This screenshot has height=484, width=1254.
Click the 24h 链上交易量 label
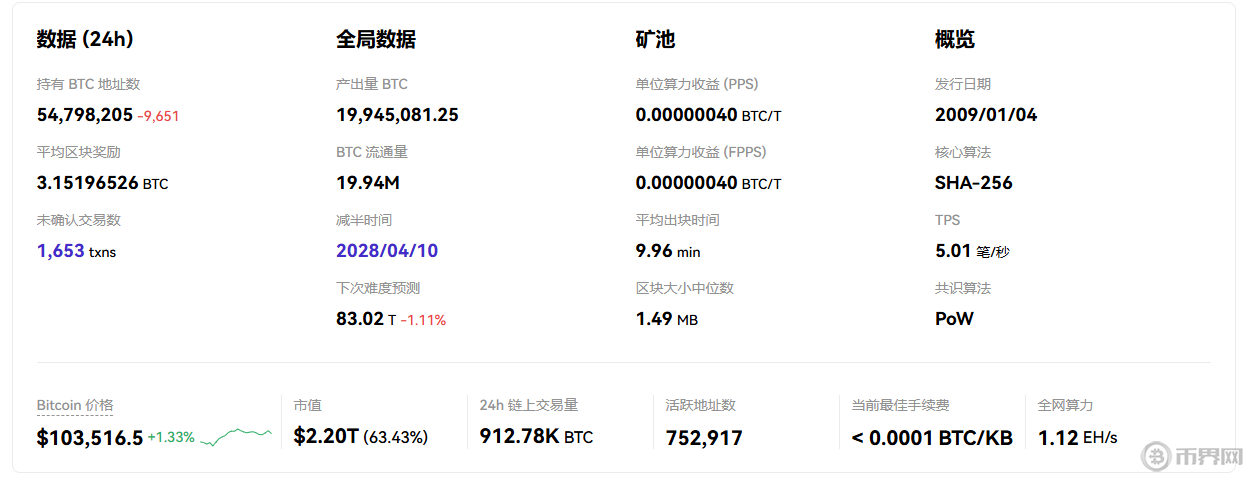[x=529, y=405]
